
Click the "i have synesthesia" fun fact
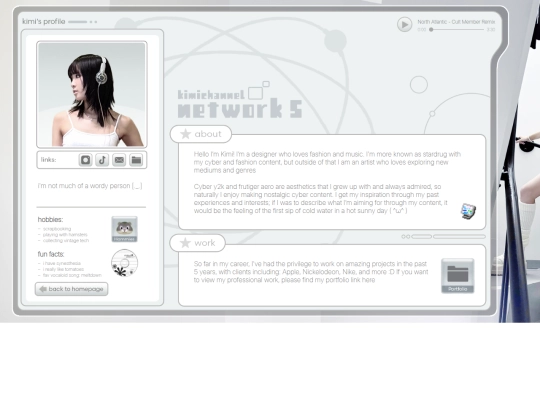pos(62,263)
